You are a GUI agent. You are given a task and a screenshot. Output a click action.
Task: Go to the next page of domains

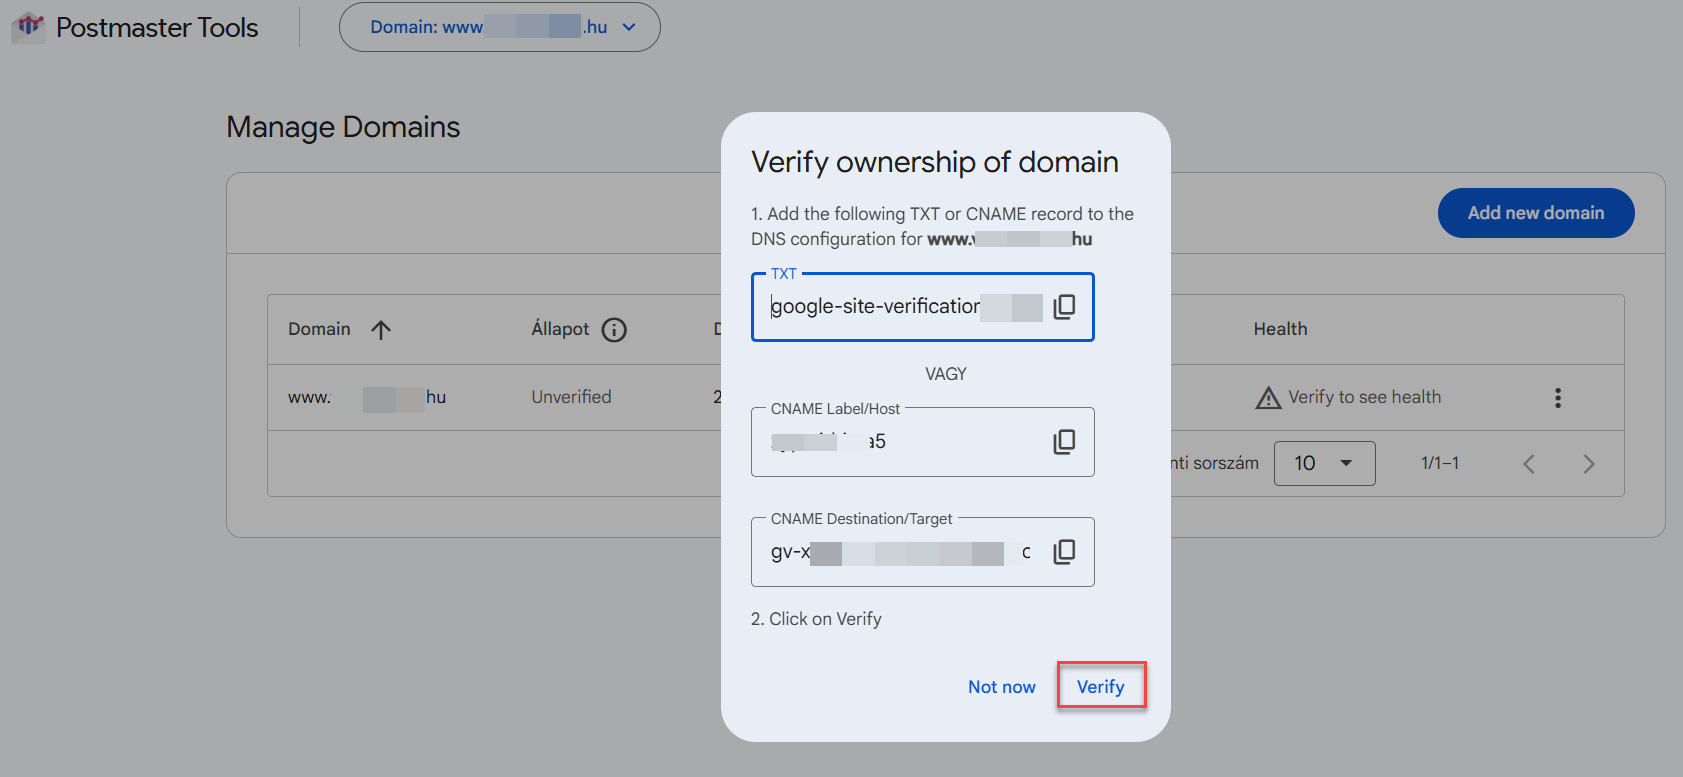[x=1589, y=464]
